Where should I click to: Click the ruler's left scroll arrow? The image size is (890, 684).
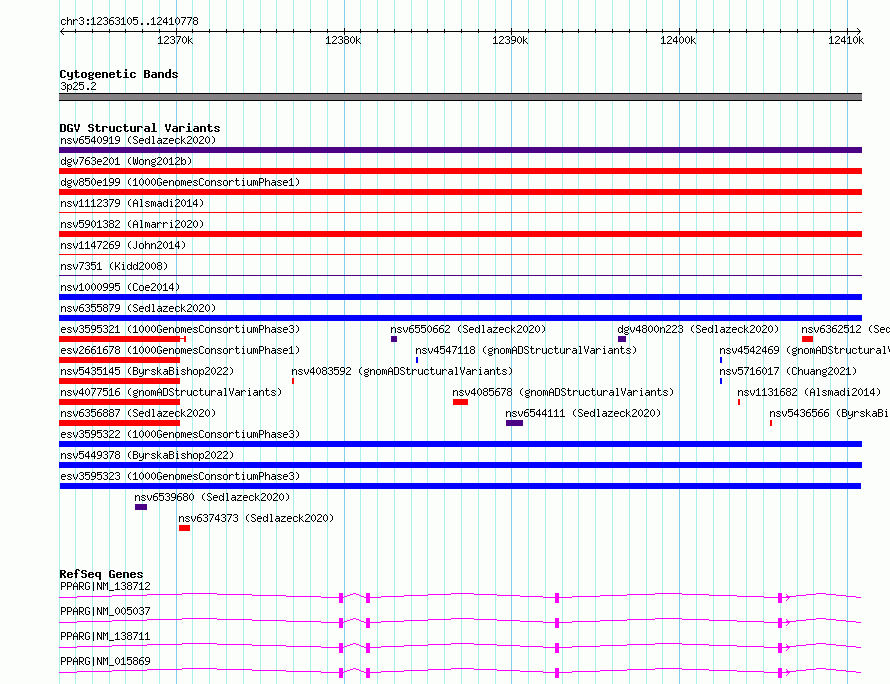(62, 31)
